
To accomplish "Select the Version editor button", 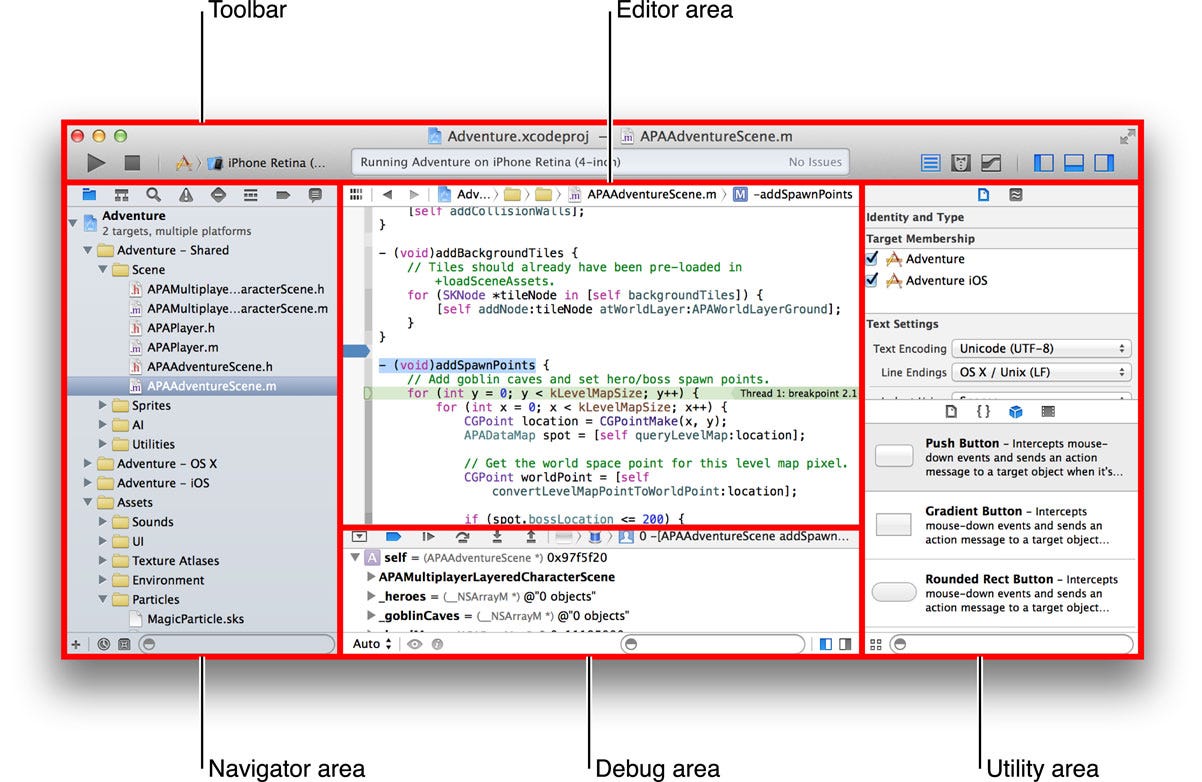I will pos(991,163).
